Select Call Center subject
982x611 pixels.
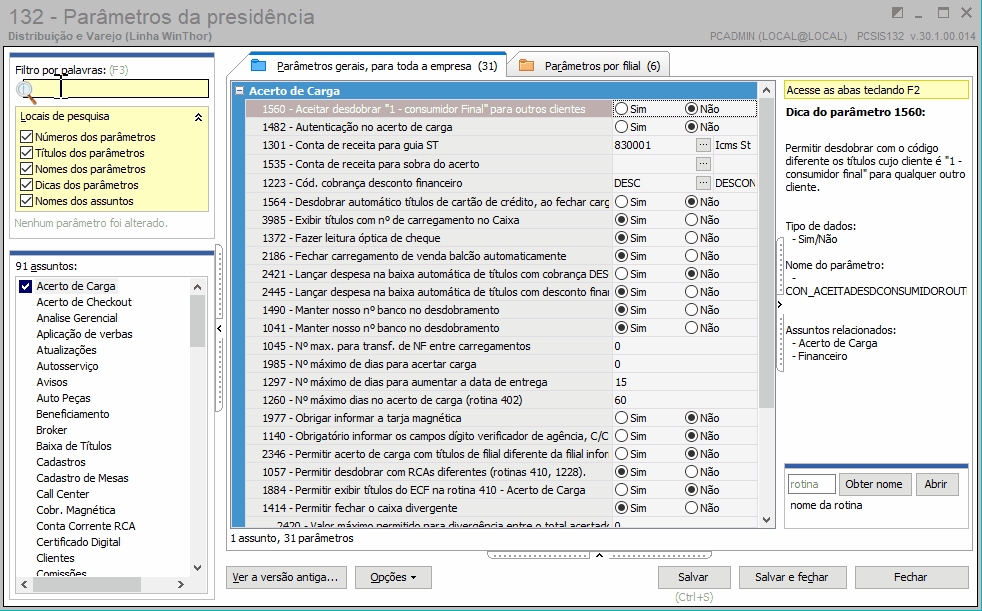63,494
